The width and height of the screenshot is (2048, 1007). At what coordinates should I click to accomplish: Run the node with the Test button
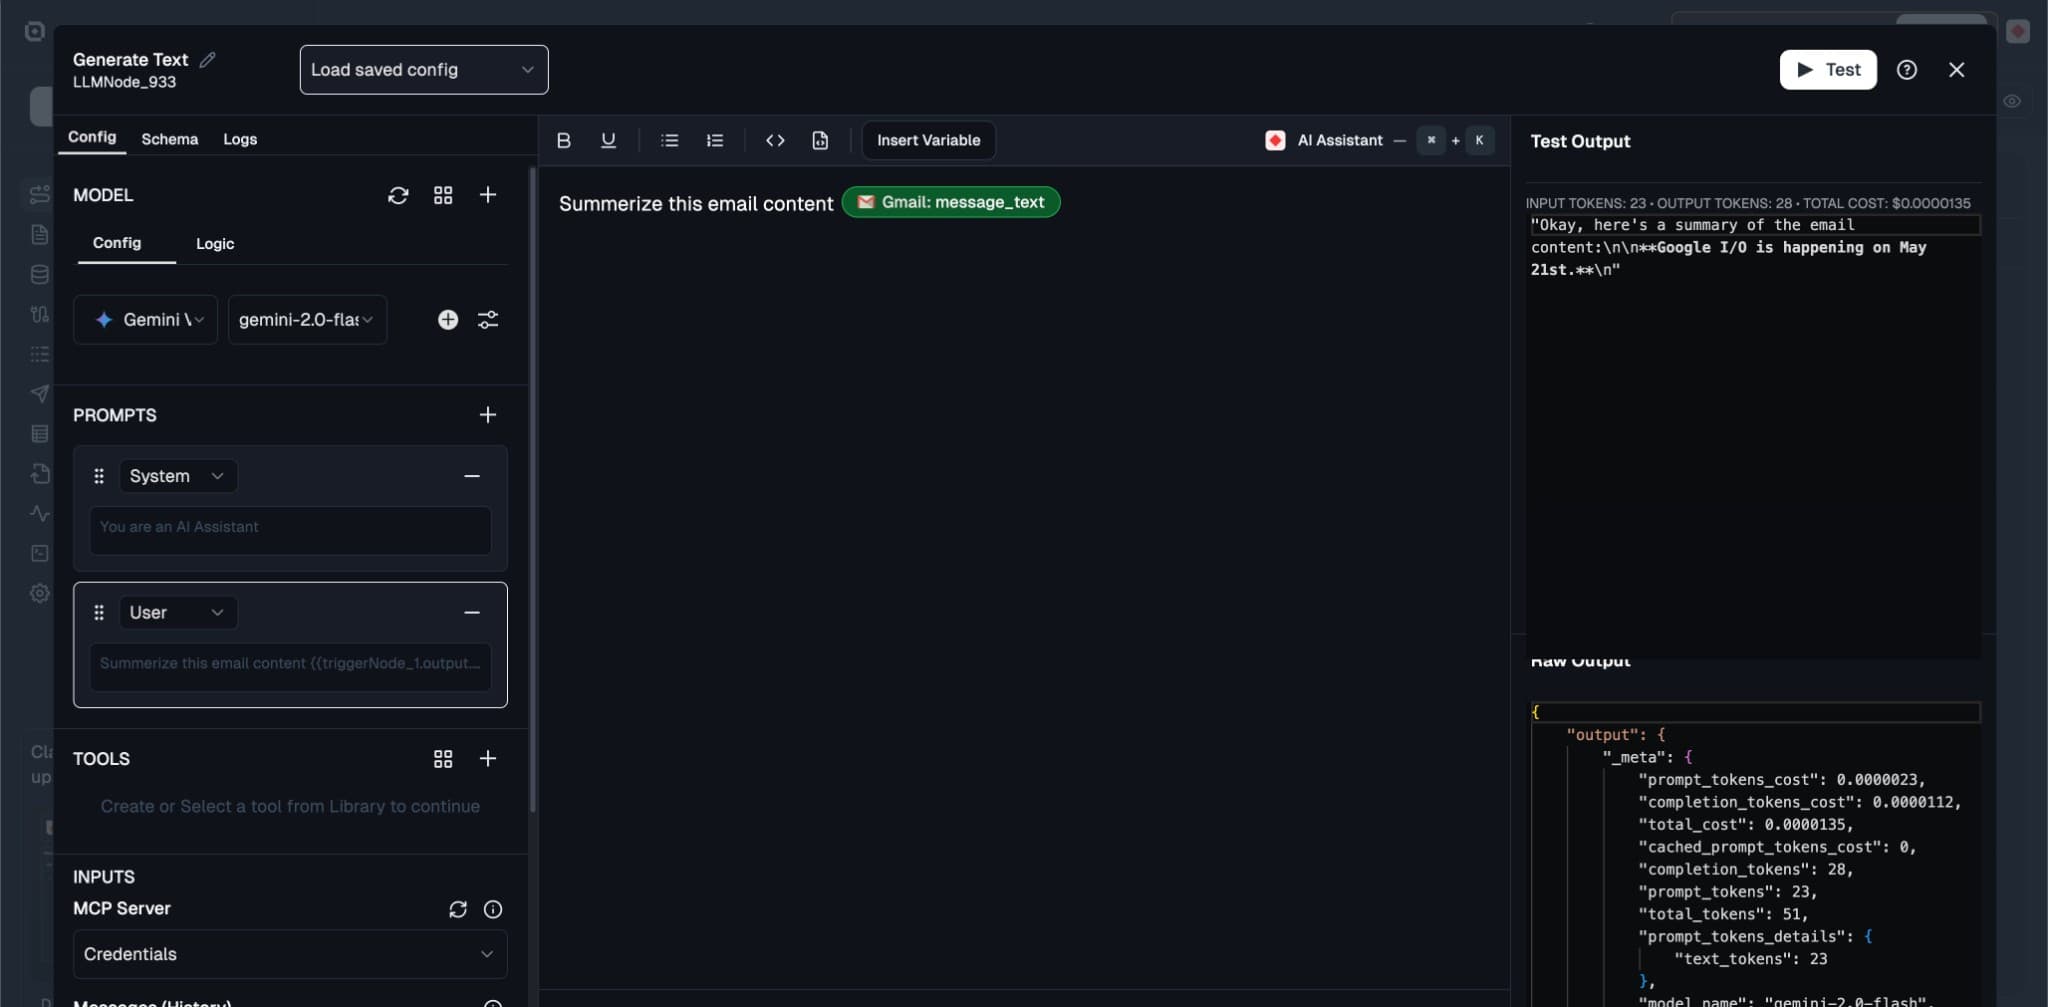pos(1827,69)
